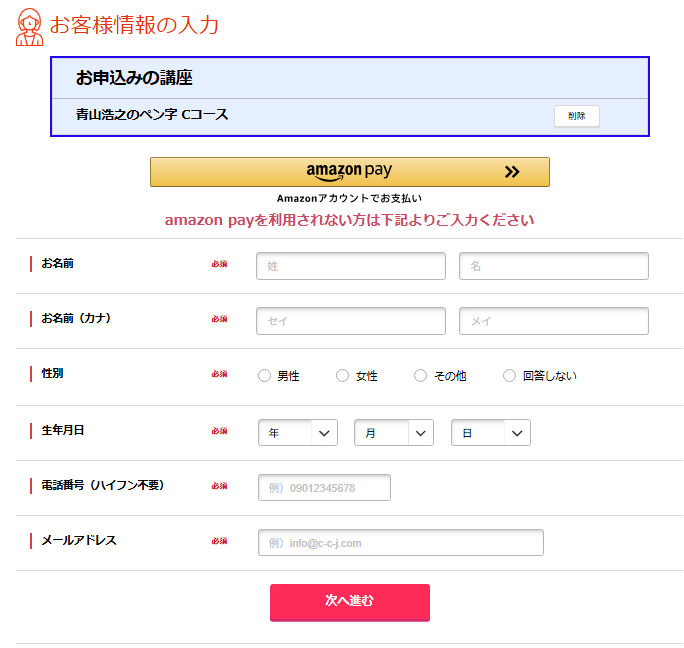Choose その他 for gender
This screenshot has width=684, height=648.
(x=421, y=376)
